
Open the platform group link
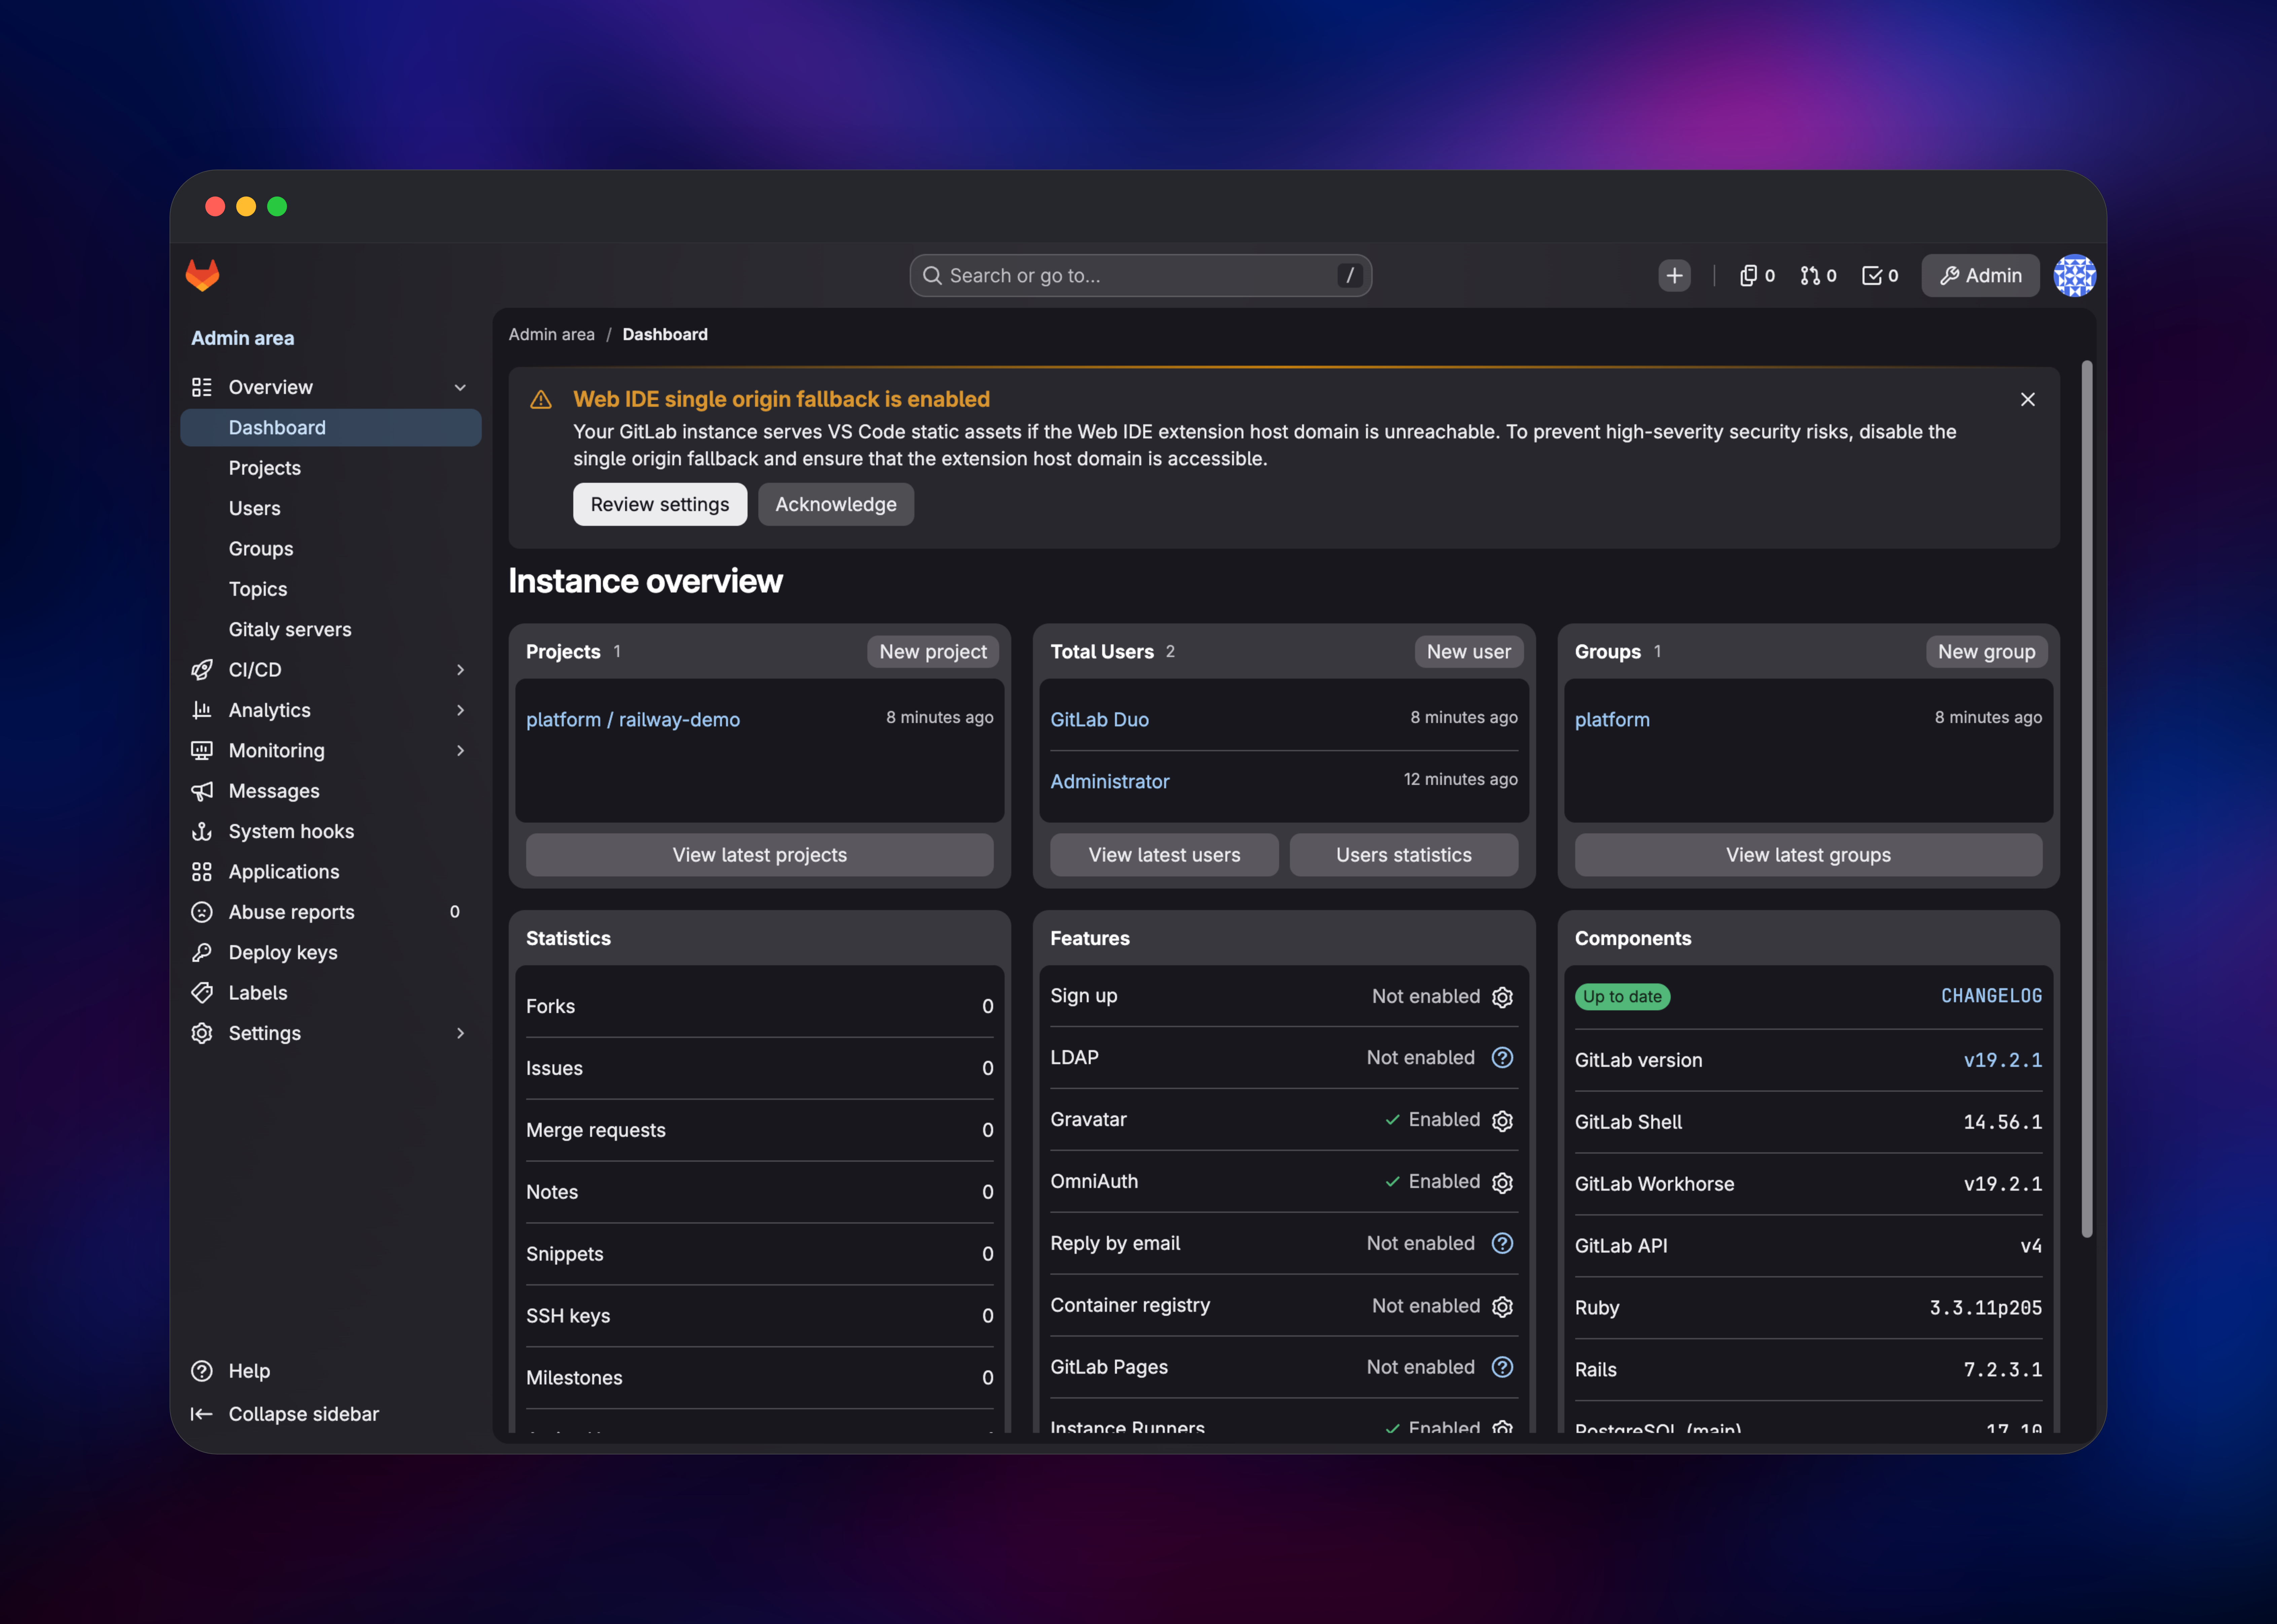[1612, 720]
